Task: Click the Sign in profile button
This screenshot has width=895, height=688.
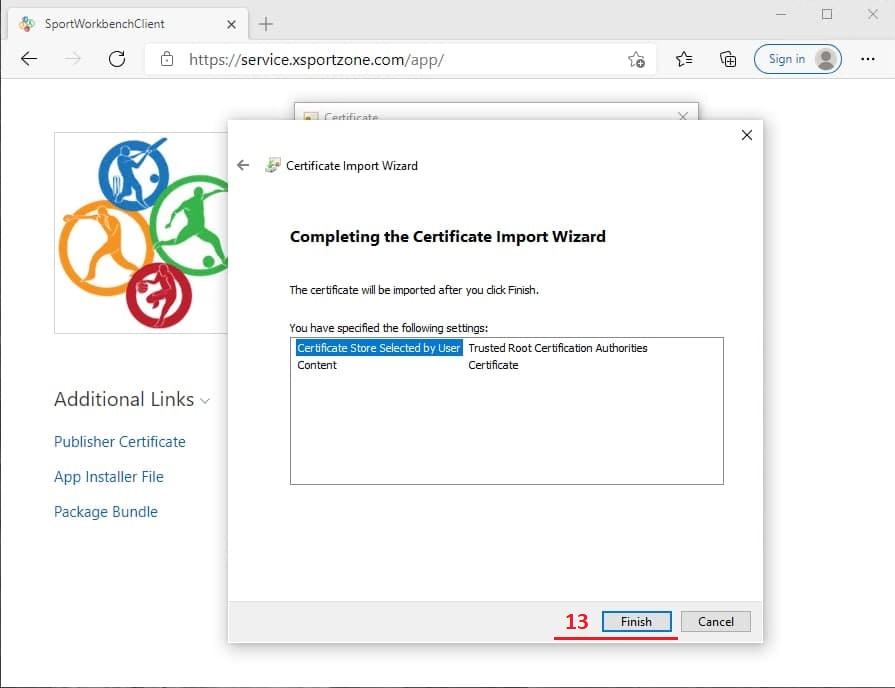Action: pos(797,59)
